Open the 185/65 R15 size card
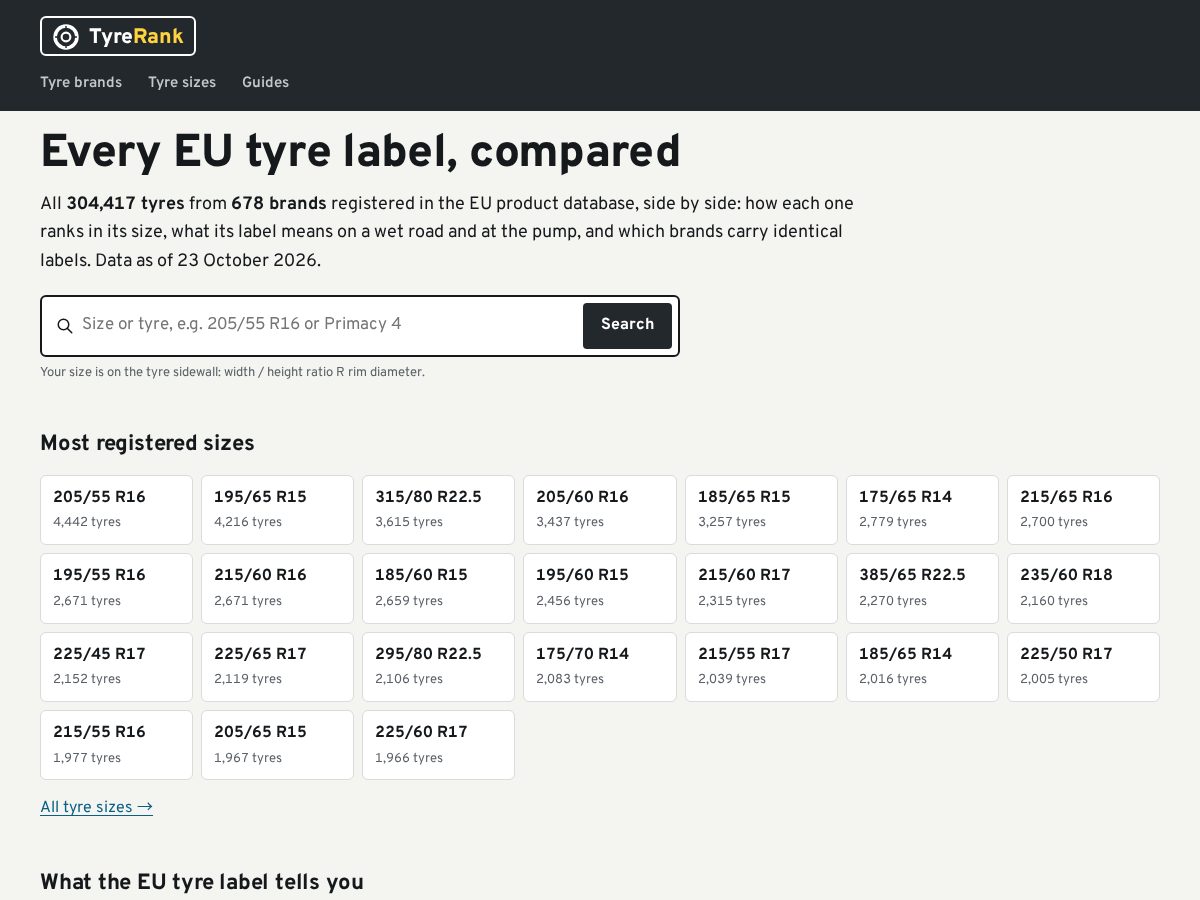 [x=761, y=510]
